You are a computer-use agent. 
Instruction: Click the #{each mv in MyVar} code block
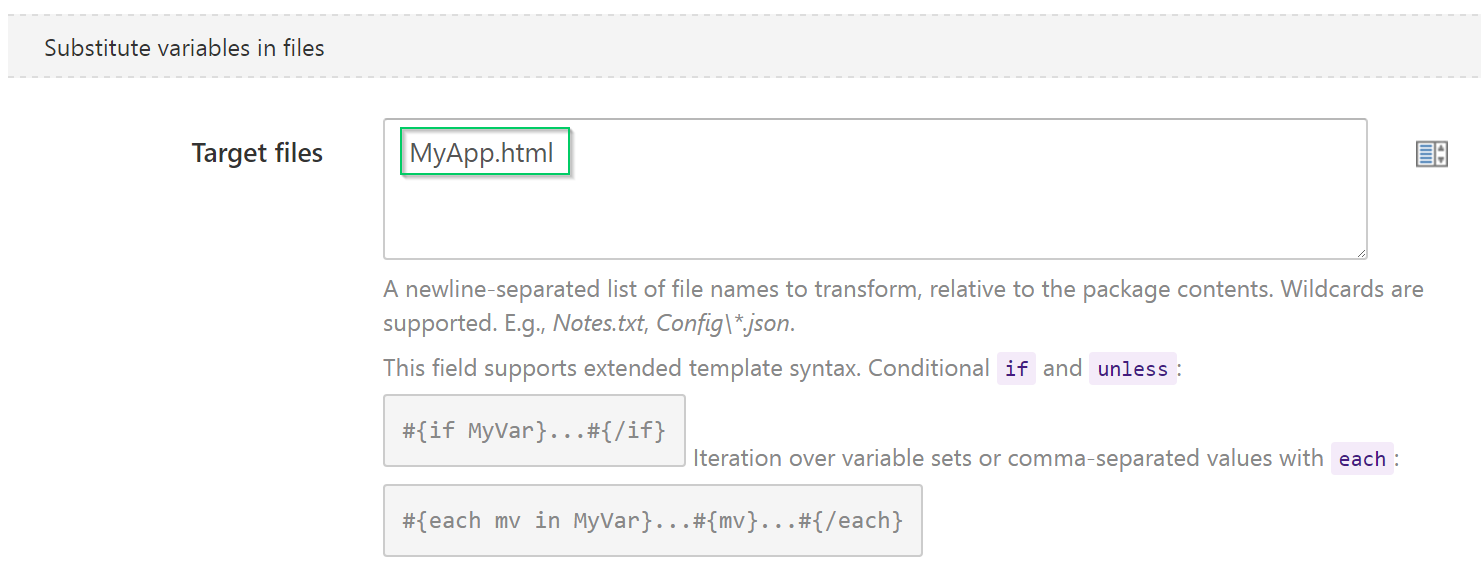click(652, 521)
